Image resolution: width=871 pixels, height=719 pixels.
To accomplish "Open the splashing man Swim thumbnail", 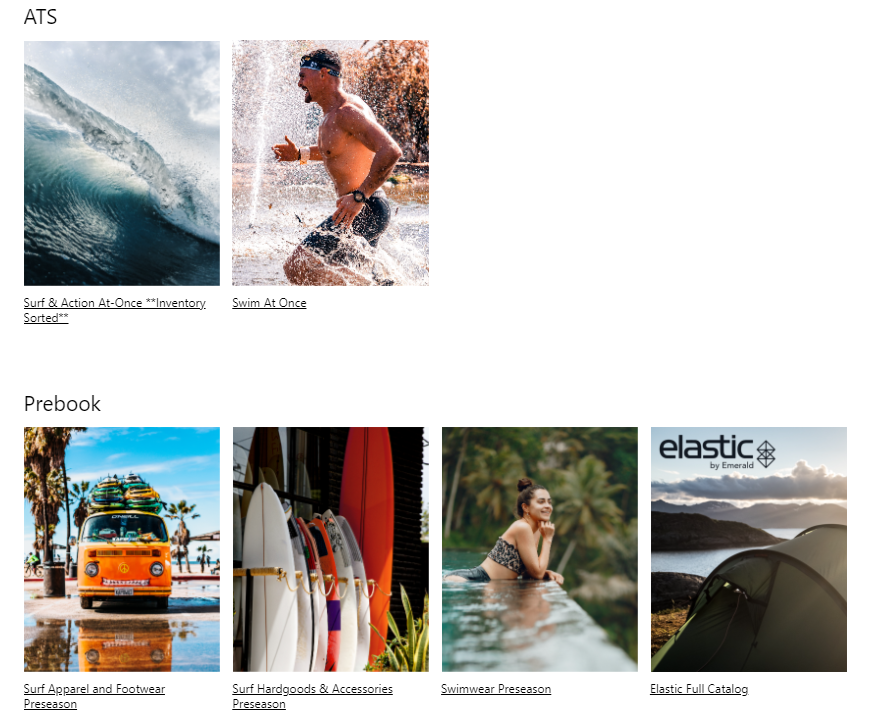I will (x=331, y=163).
